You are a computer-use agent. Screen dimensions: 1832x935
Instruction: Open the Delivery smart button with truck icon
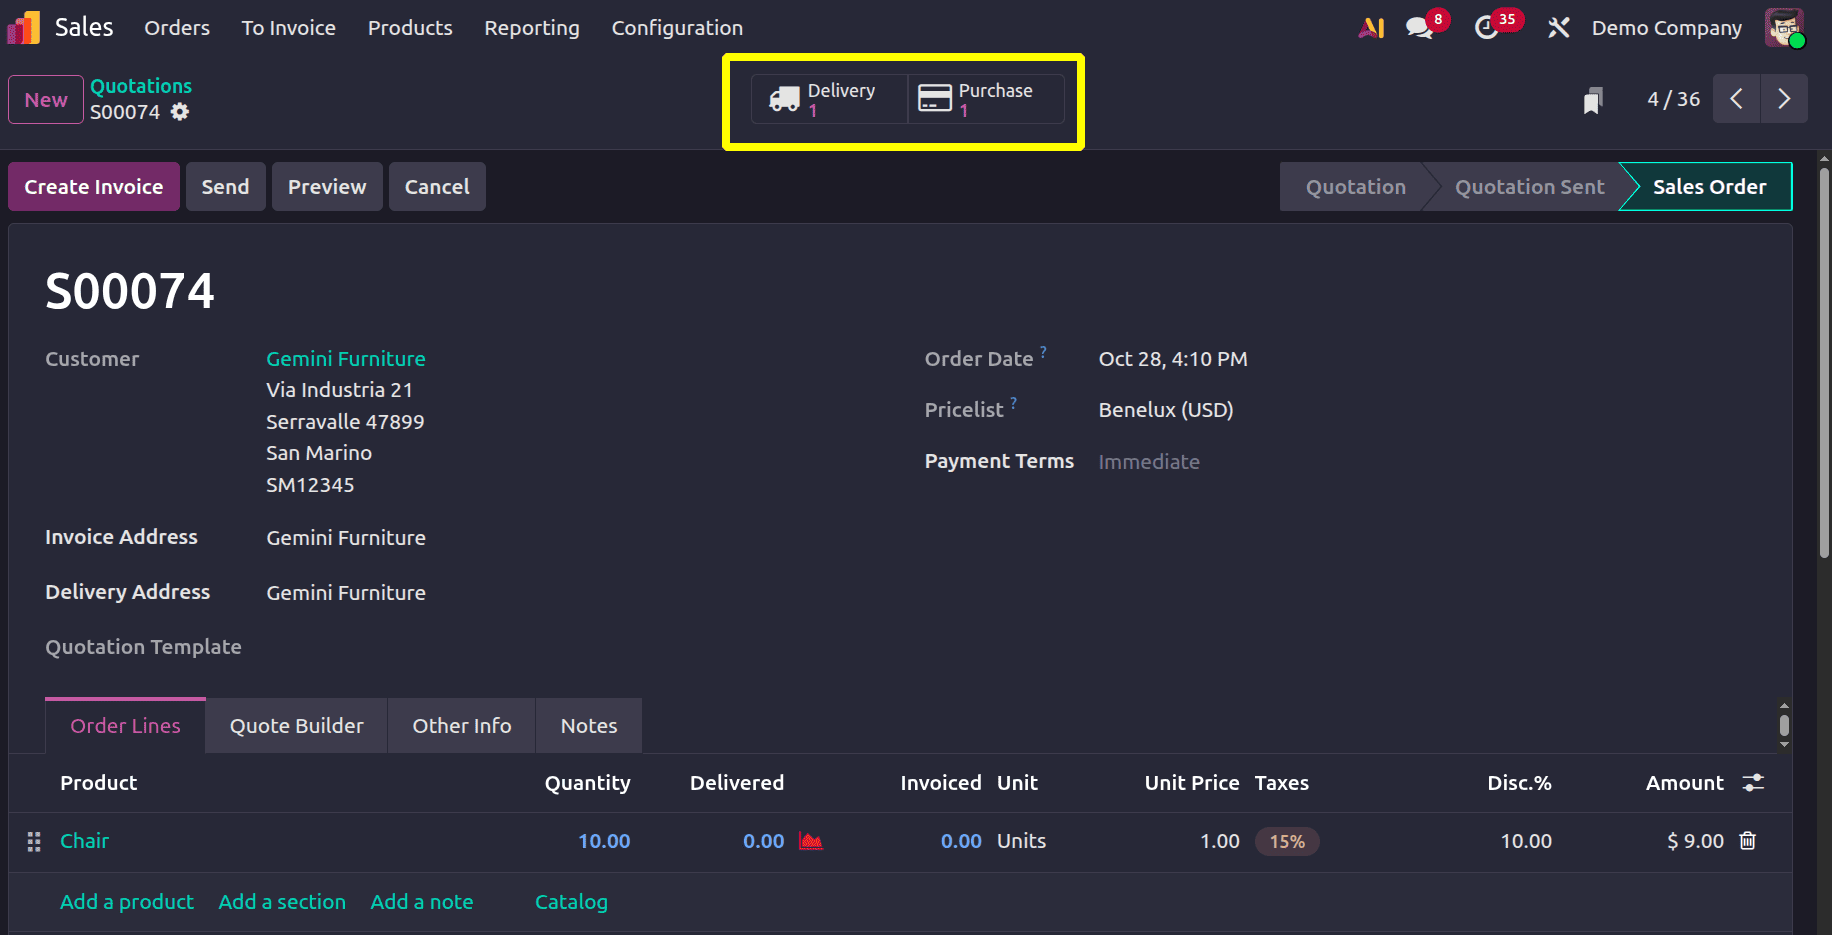pyautogui.click(x=828, y=99)
